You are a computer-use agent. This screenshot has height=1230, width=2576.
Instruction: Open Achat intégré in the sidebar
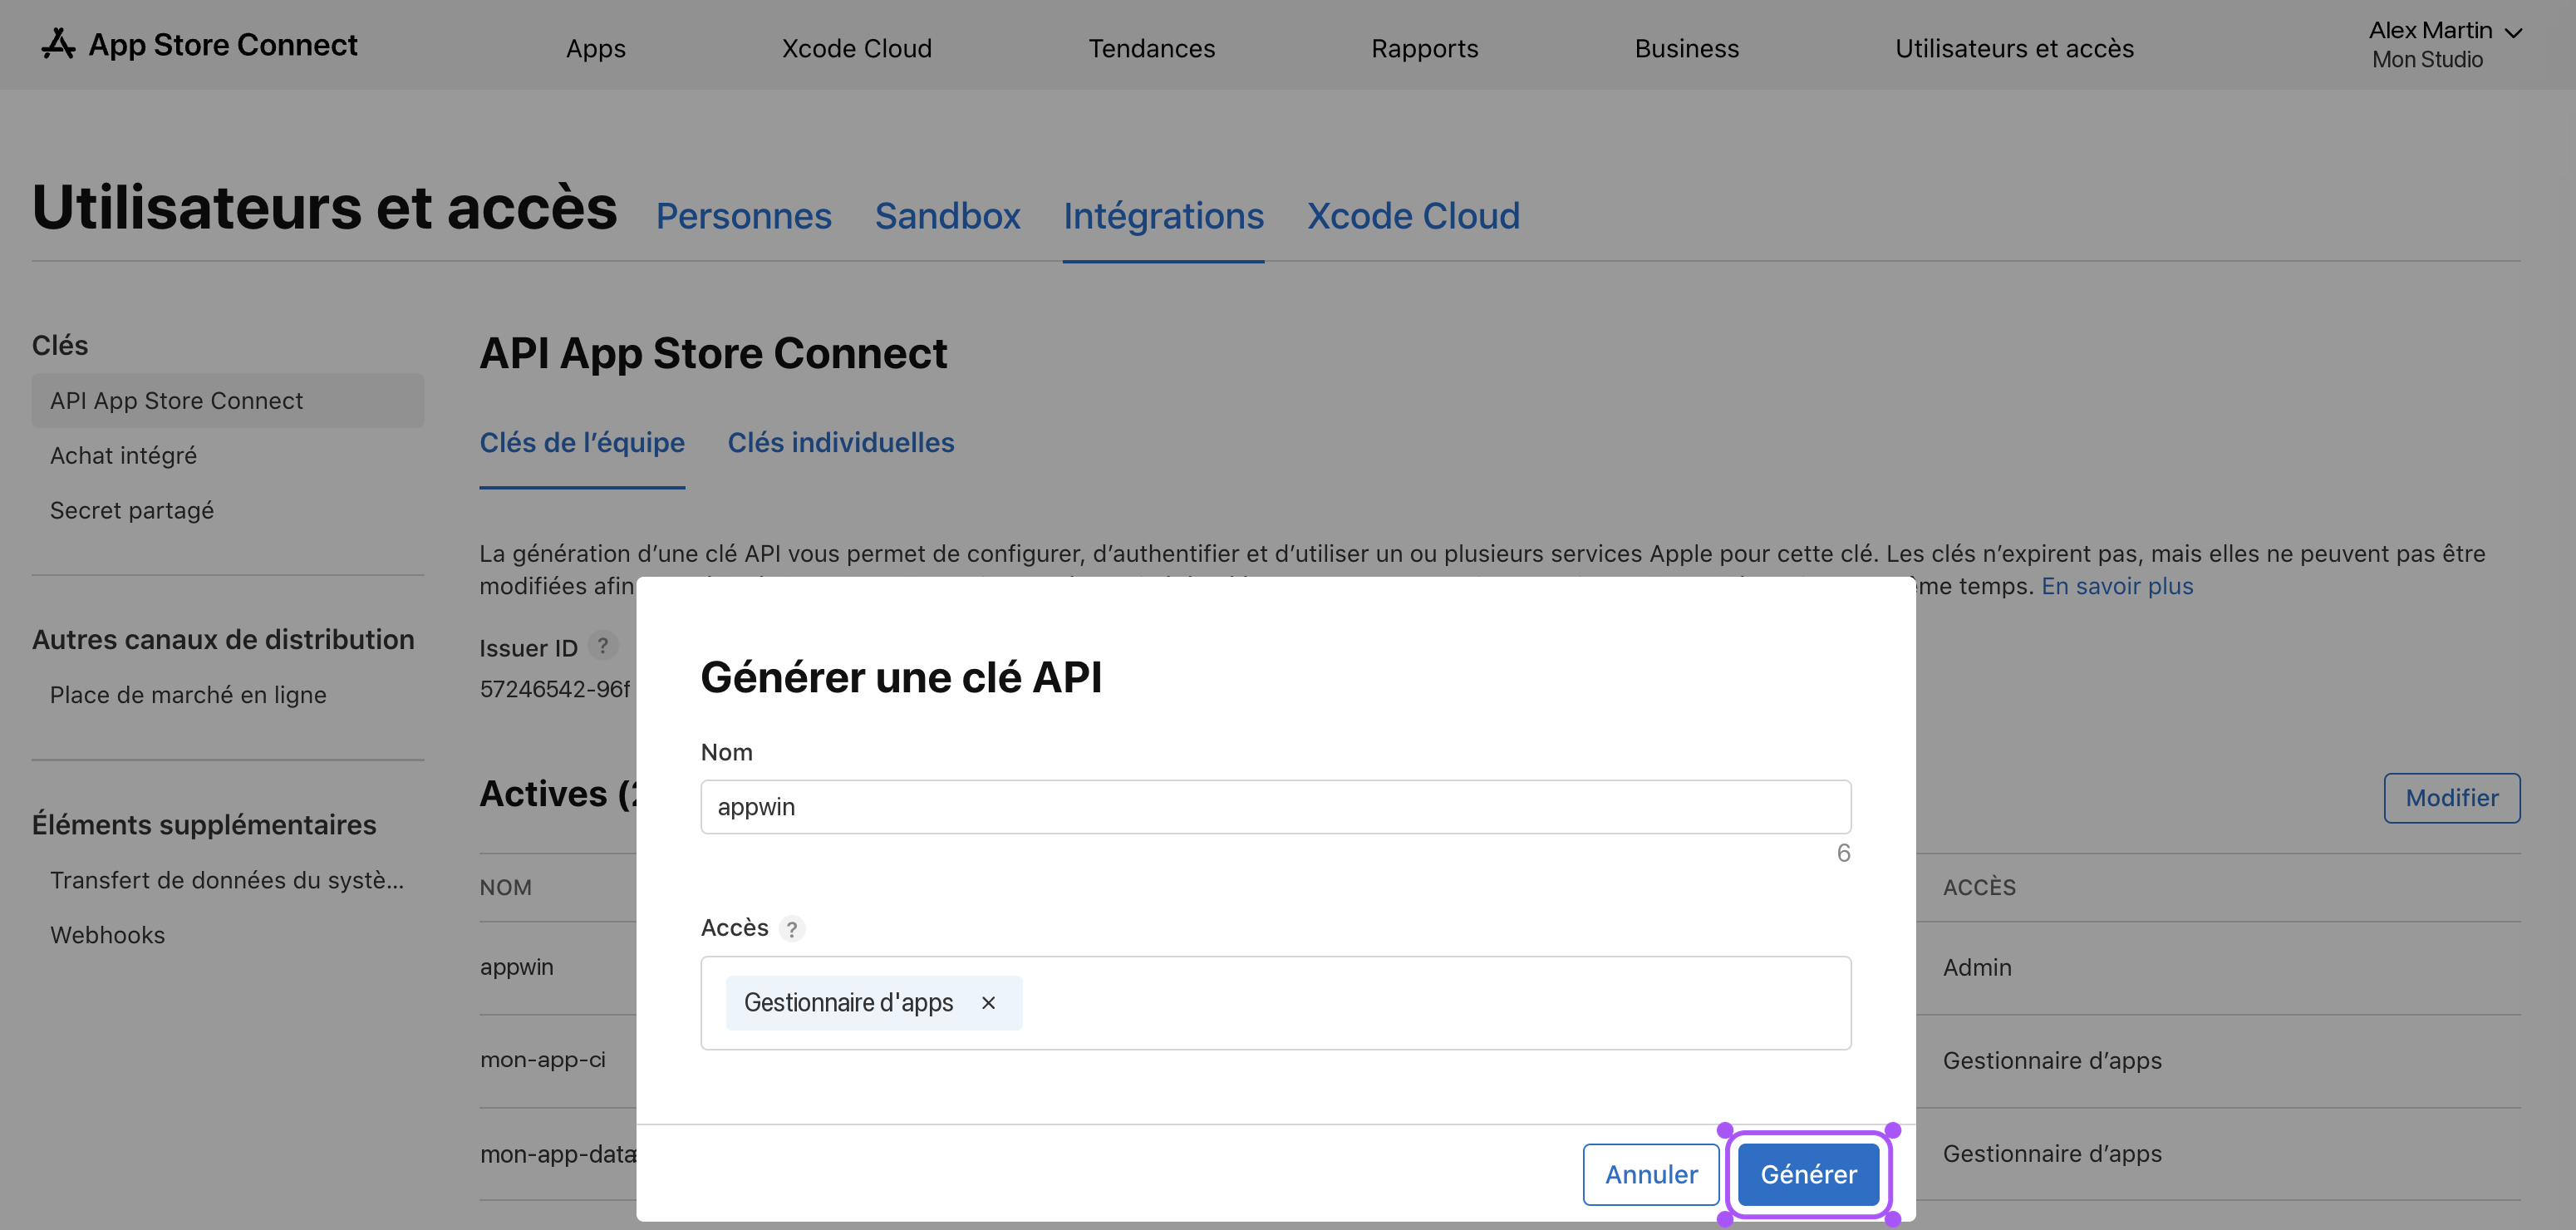coord(123,456)
